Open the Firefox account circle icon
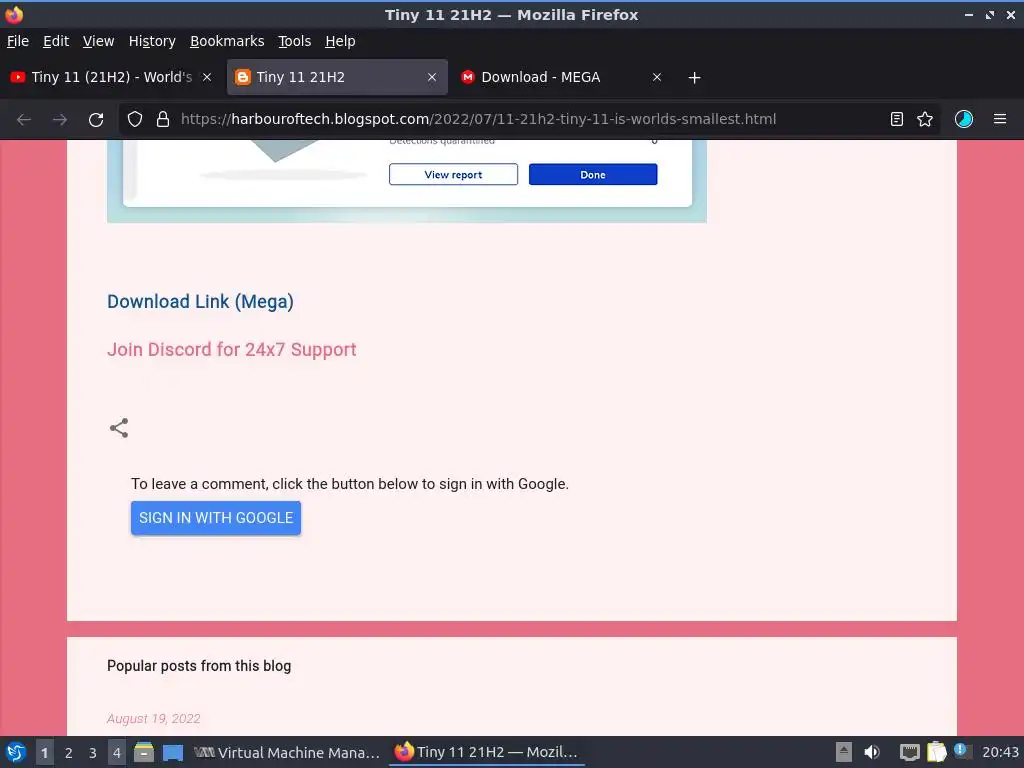Viewport: 1024px width, 768px height. coord(963,119)
